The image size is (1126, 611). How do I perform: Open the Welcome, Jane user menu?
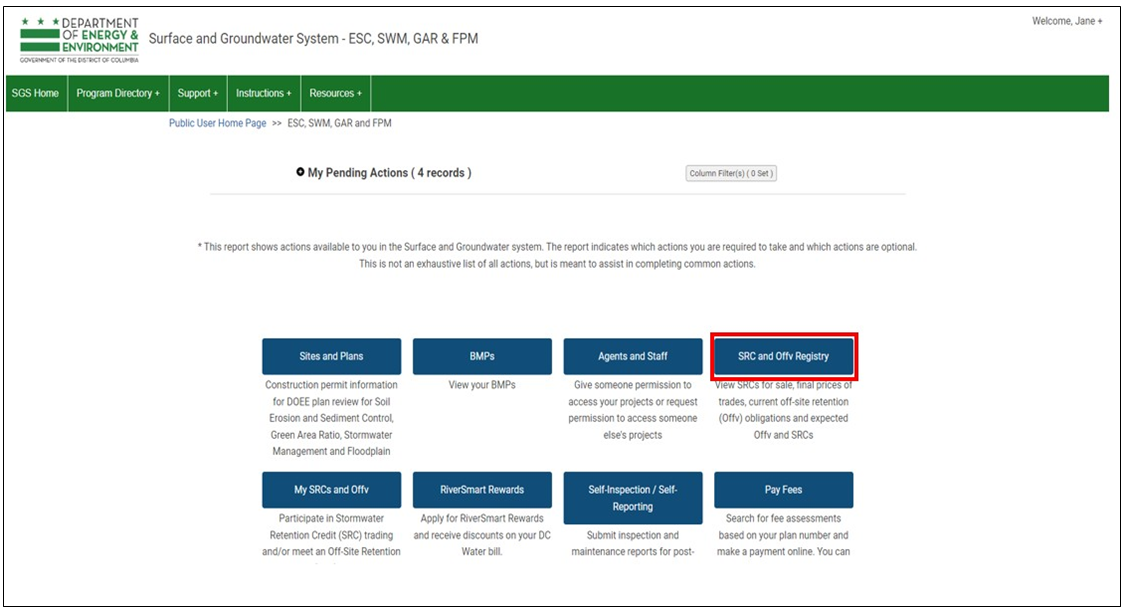click(x=1067, y=22)
